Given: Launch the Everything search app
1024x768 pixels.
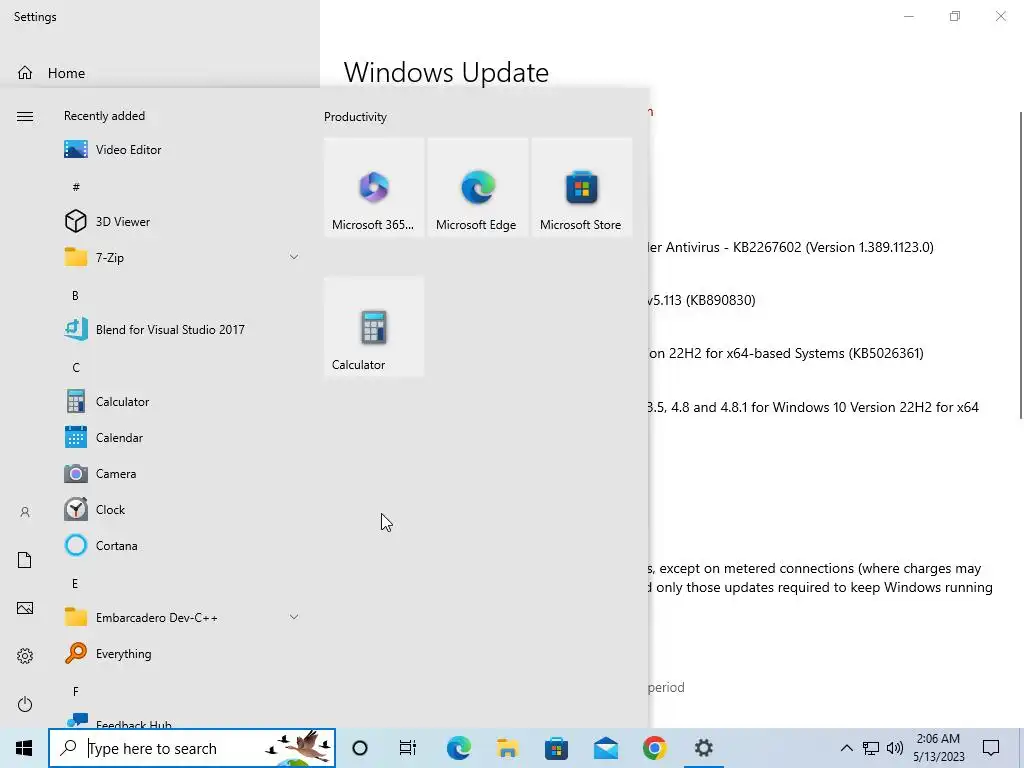Looking at the screenshot, I should click(x=183, y=653).
